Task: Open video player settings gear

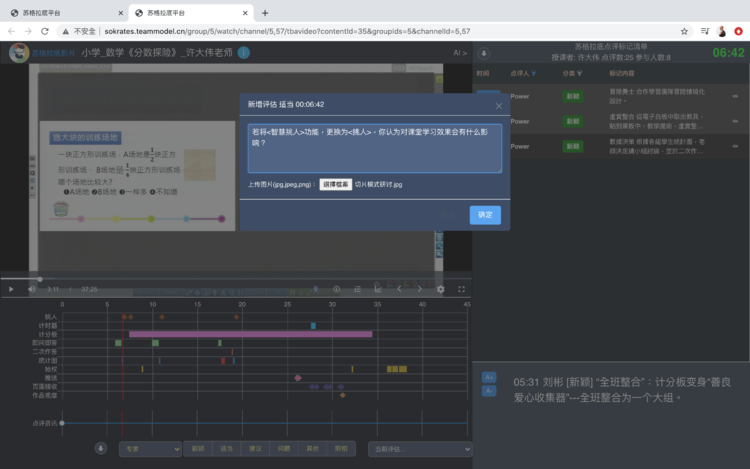Action: click(440, 289)
